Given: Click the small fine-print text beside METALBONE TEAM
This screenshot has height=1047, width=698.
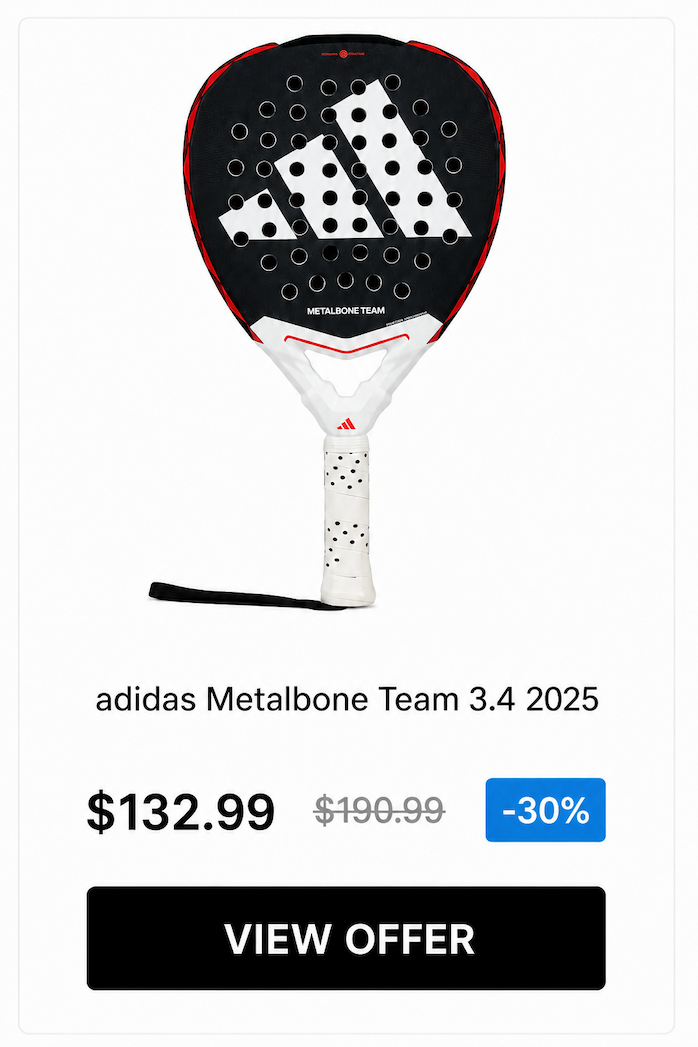Looking at the screenshot, I should 407,320.
